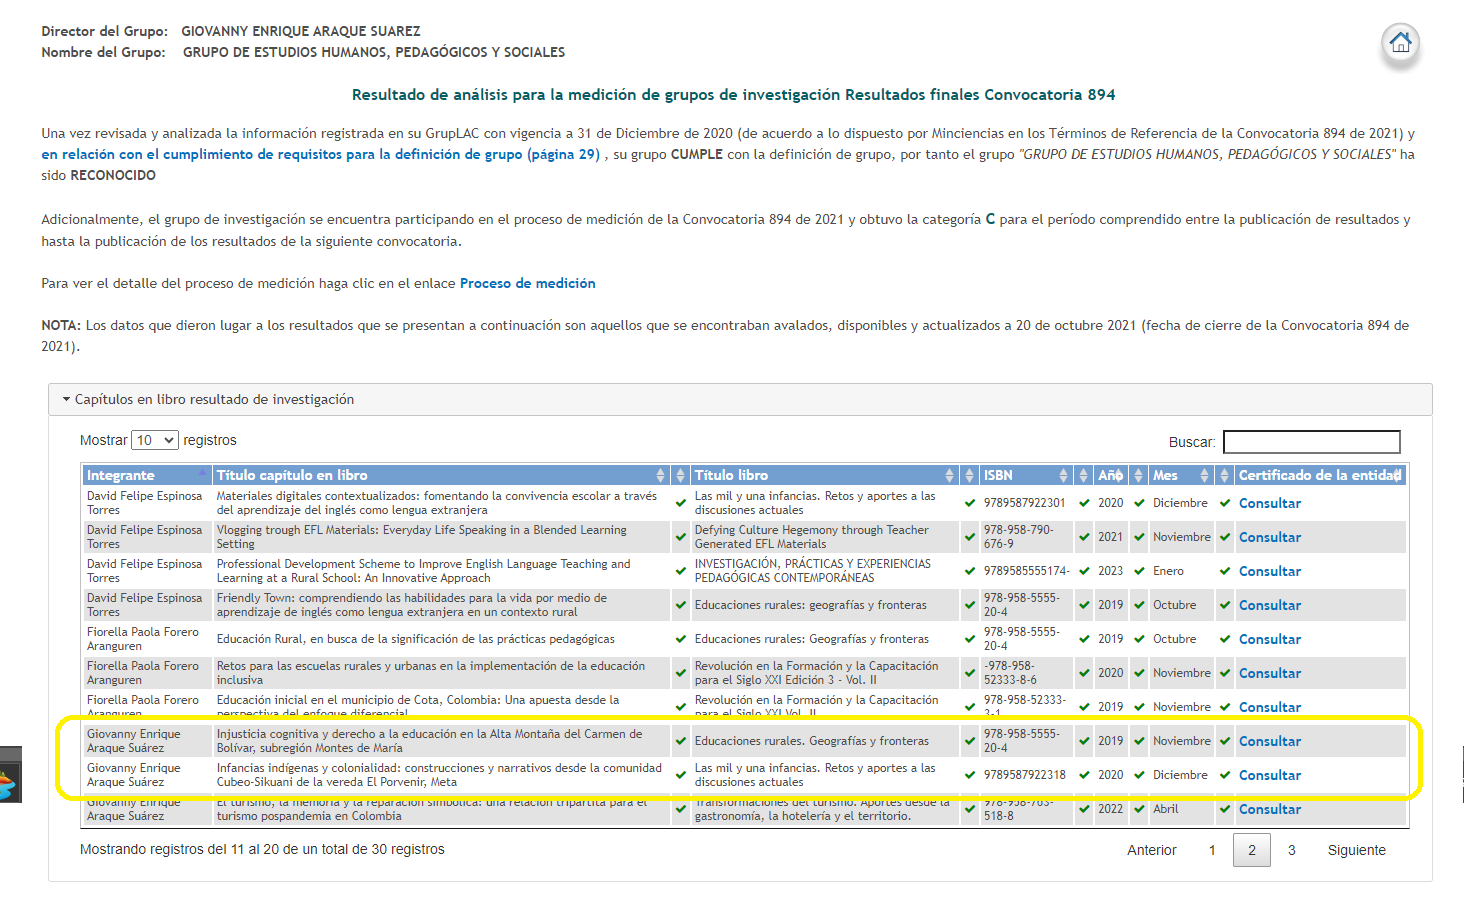Click sort arrows on ISBN column
The width and height of the screenshot is (1464, 900).
tap(1063, 475)
